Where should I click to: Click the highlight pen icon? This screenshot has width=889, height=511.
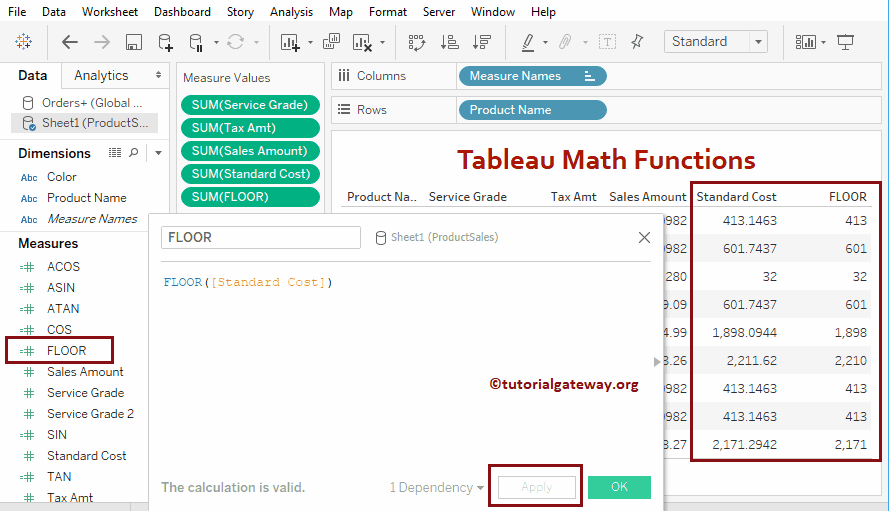[x=528, y=42]
